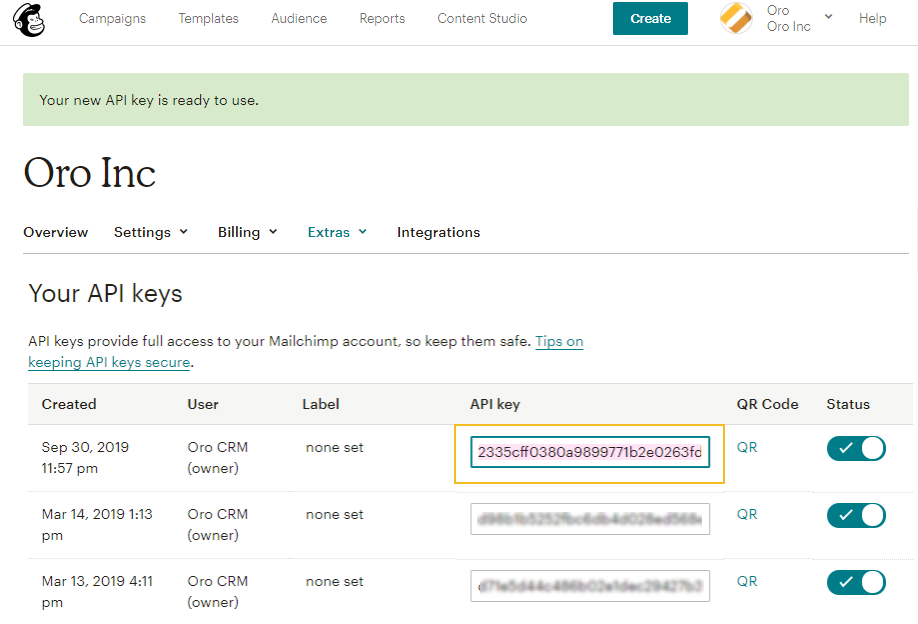Open QR code for Mar 13 key

pyautogui.click(x=747, y=582)
